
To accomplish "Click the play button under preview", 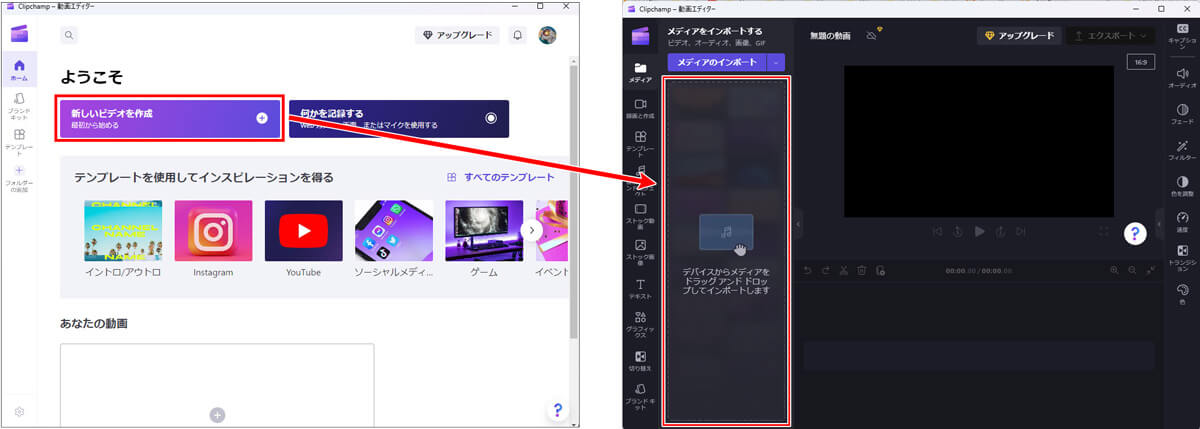I will tap(979, 231).
